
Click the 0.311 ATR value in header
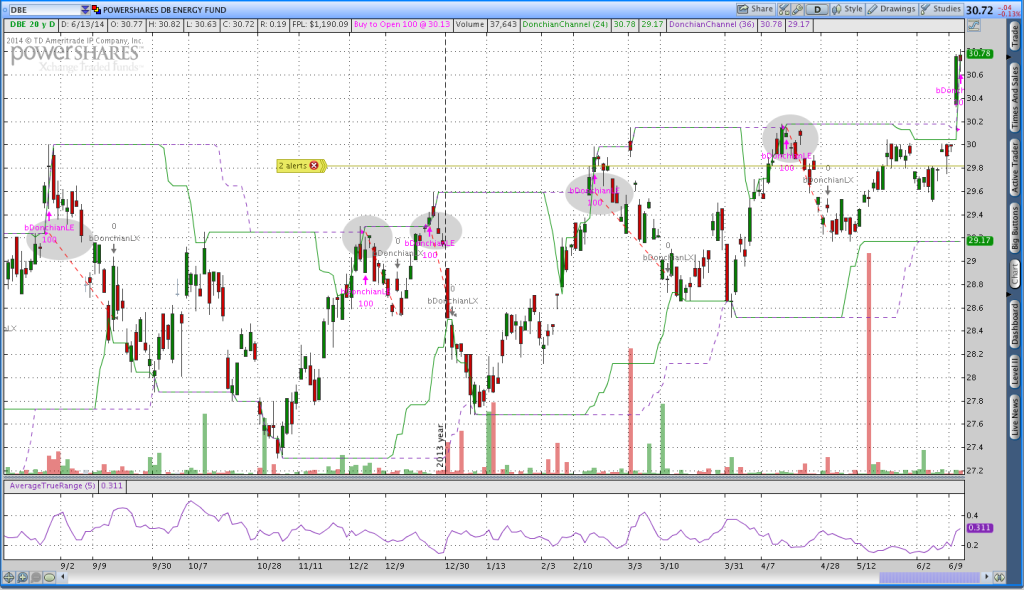point(112,486)
